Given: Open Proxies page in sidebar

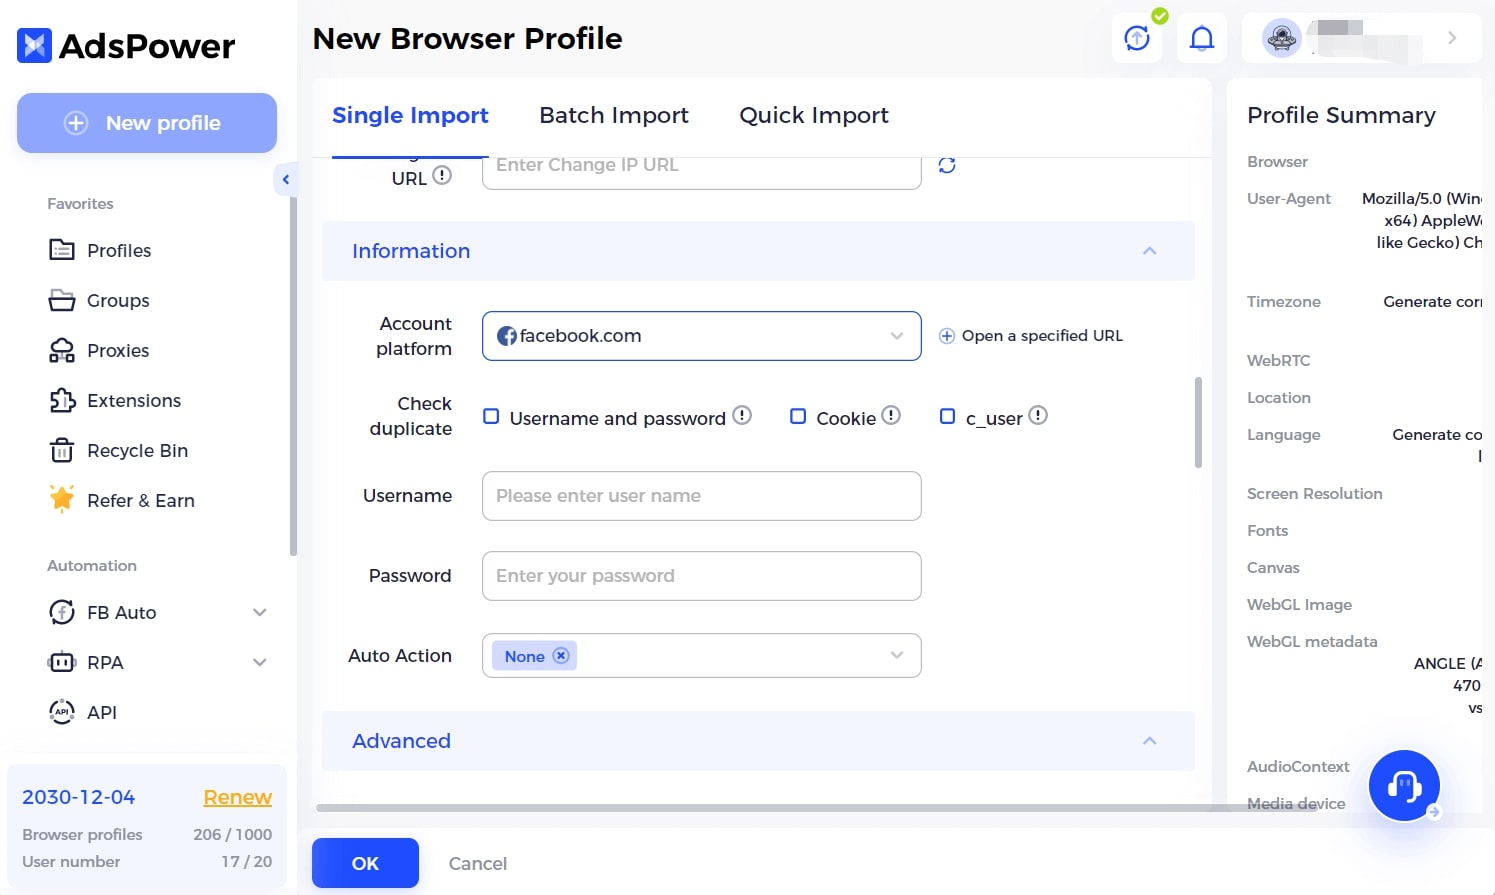Looking at the screenshot, I should [x=117, y=351].
